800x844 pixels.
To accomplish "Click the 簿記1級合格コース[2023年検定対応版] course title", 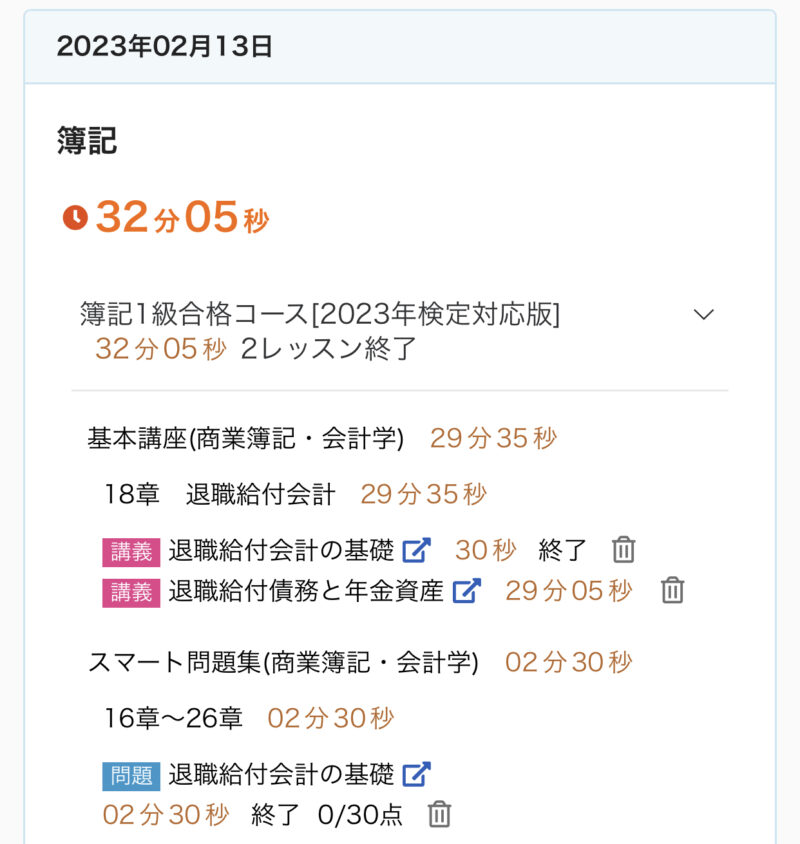I will click(x=320, y=314).
